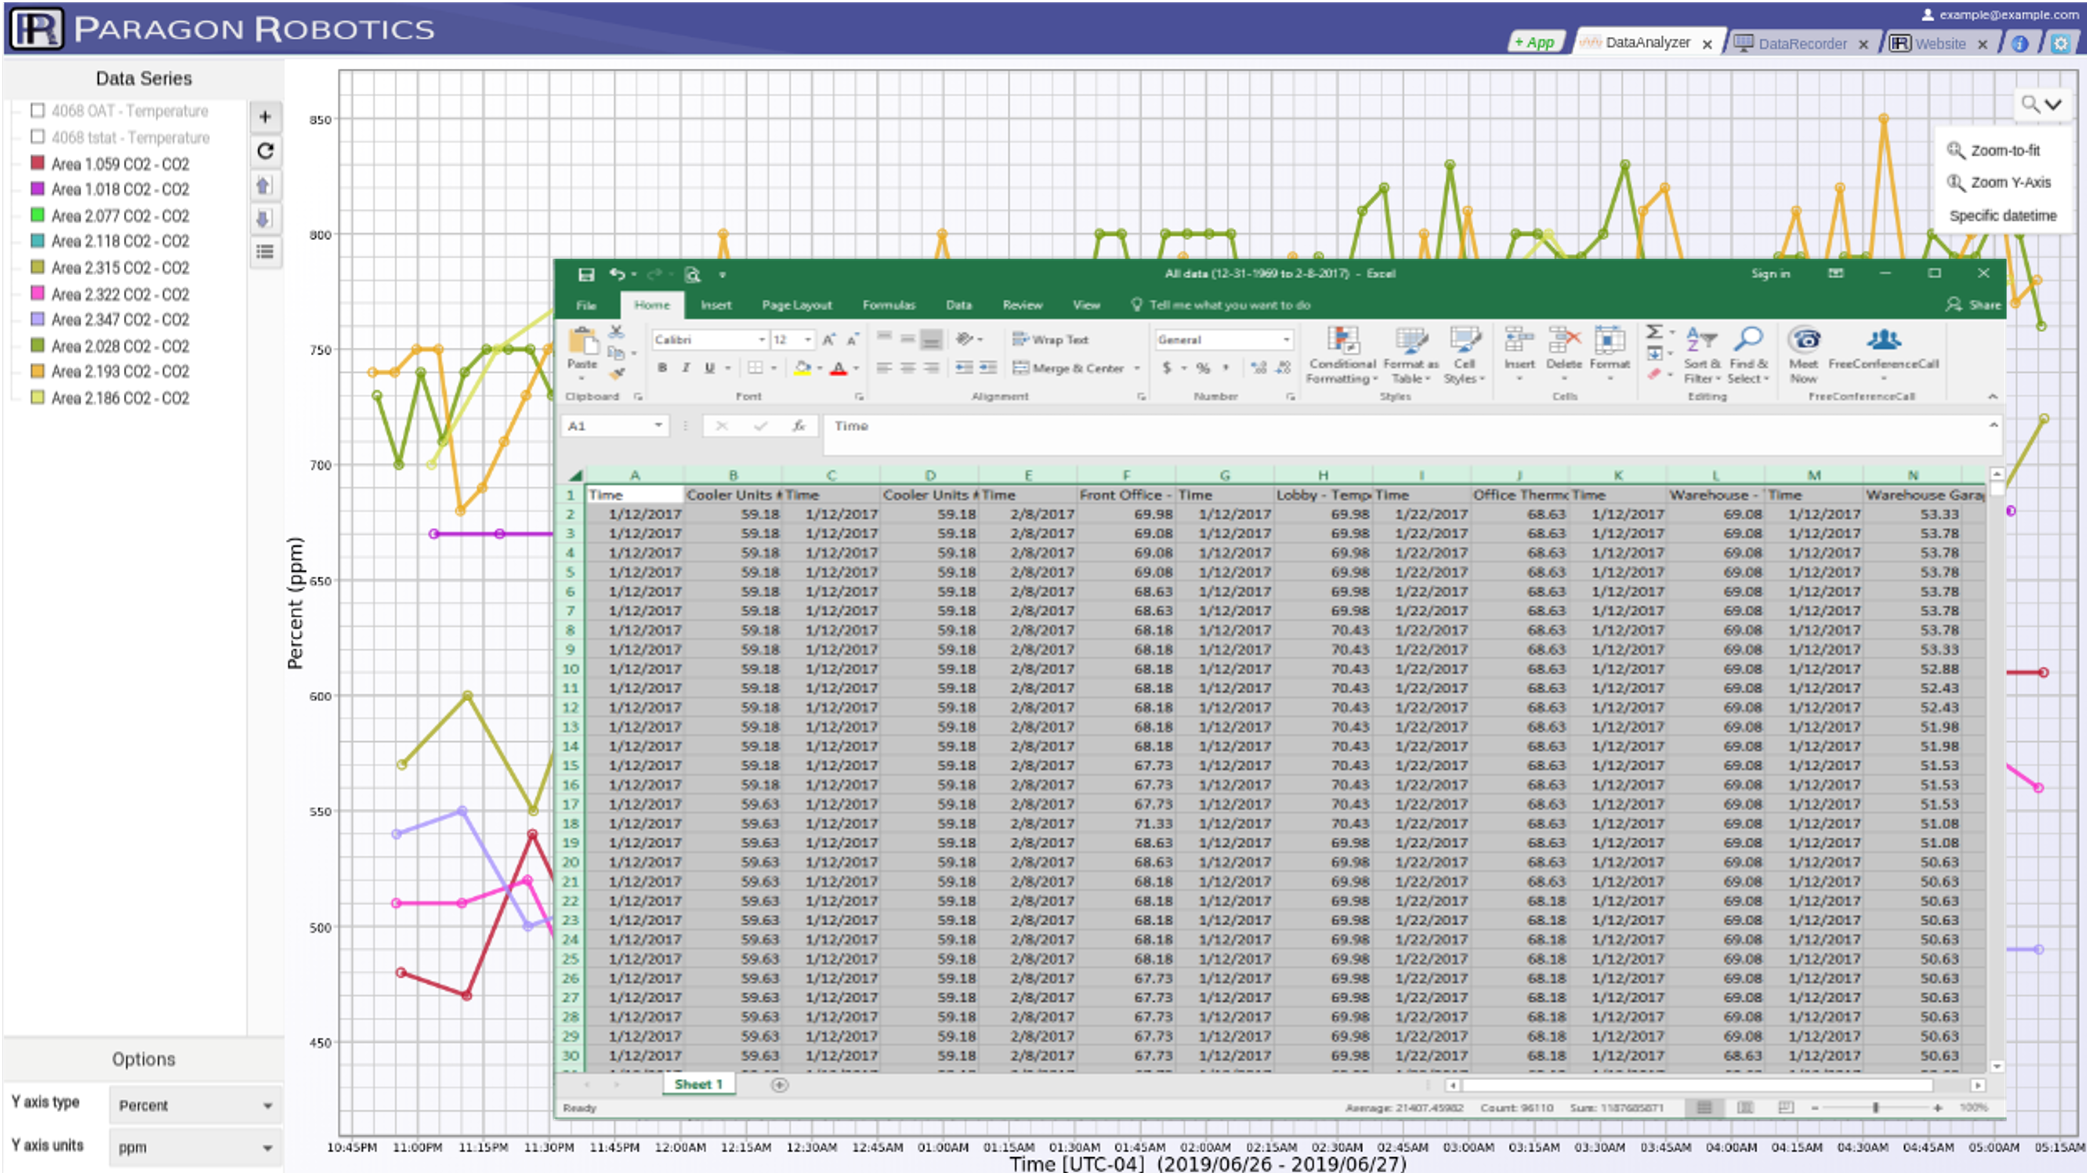Click the Print Preview icon in Excel toolbar
The width and height of the screenshot is (2087, 1173).
(x=692, y=274)
